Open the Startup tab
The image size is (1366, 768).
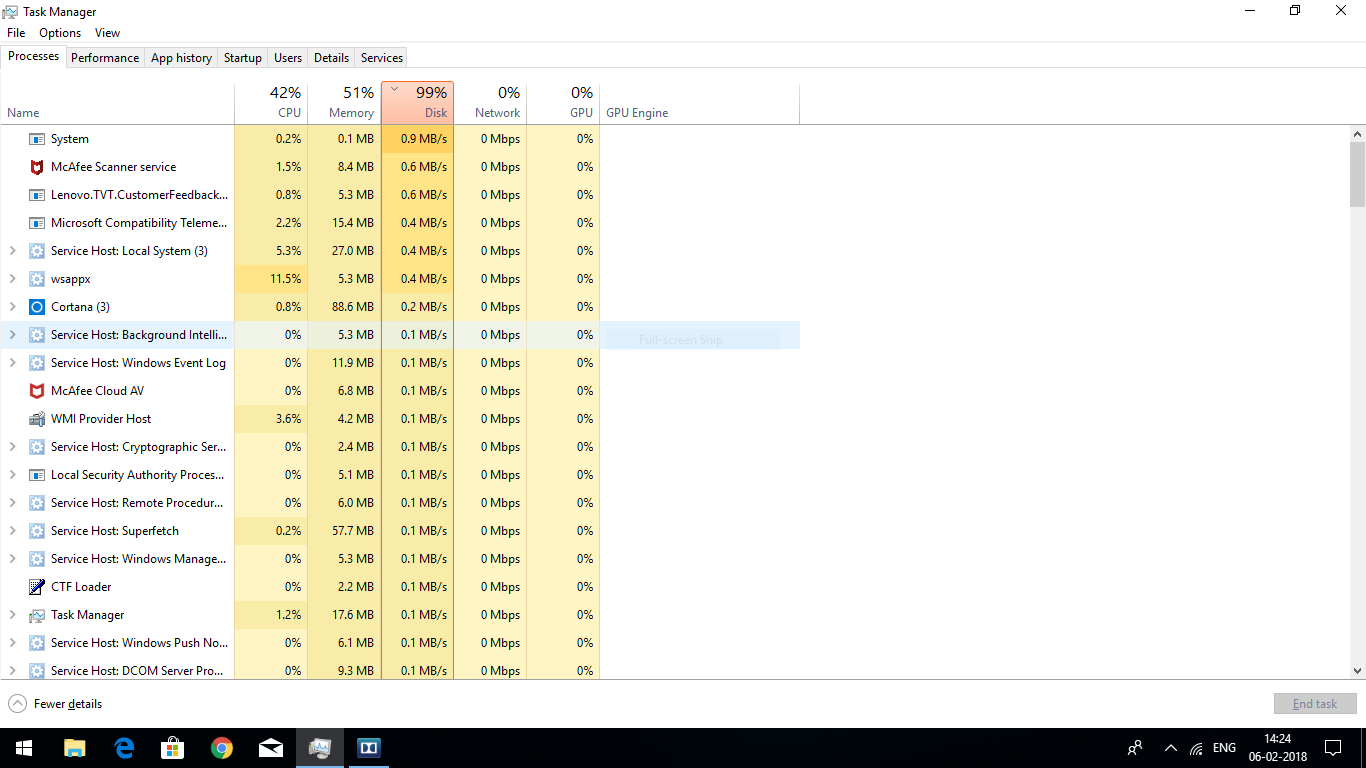coord(242,58)
